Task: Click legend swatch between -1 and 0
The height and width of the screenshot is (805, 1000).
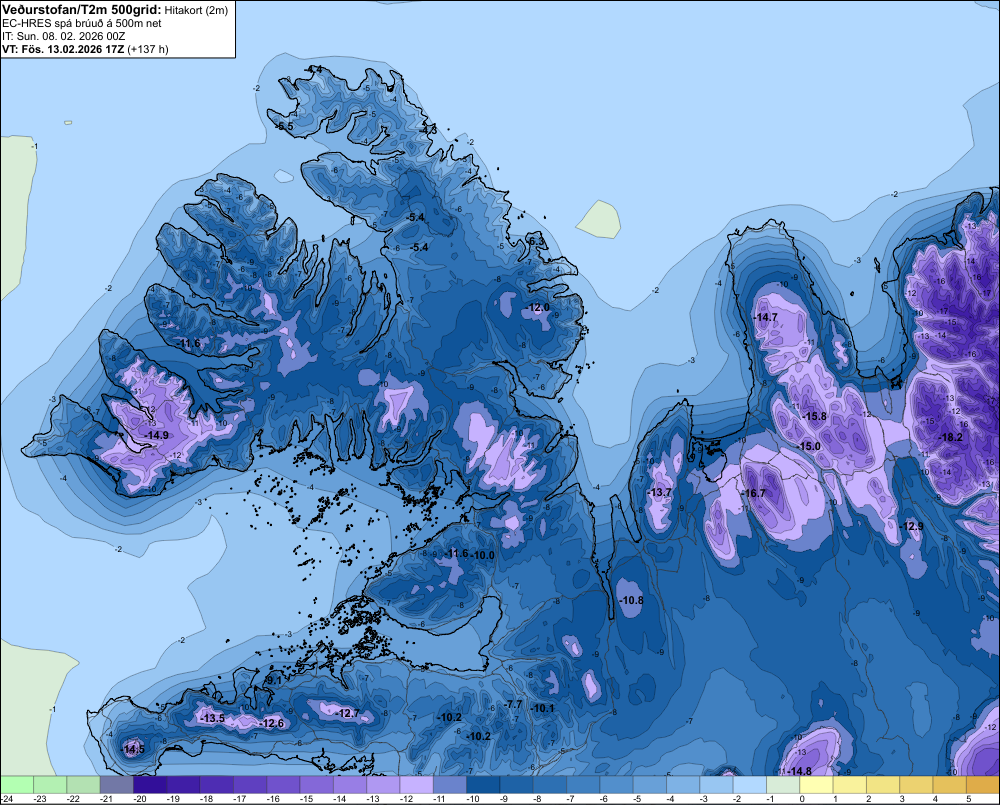Action: [x=783, y=785]
